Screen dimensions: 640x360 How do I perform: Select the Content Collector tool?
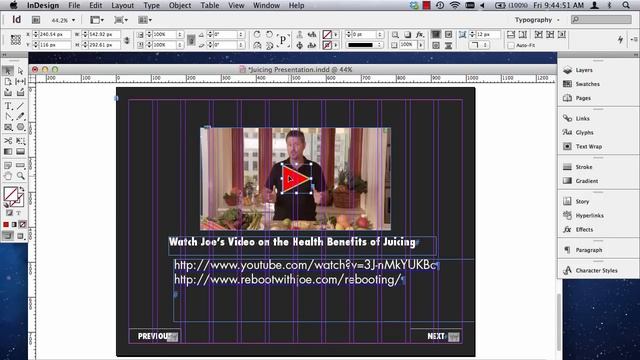(x=8, y=93)
